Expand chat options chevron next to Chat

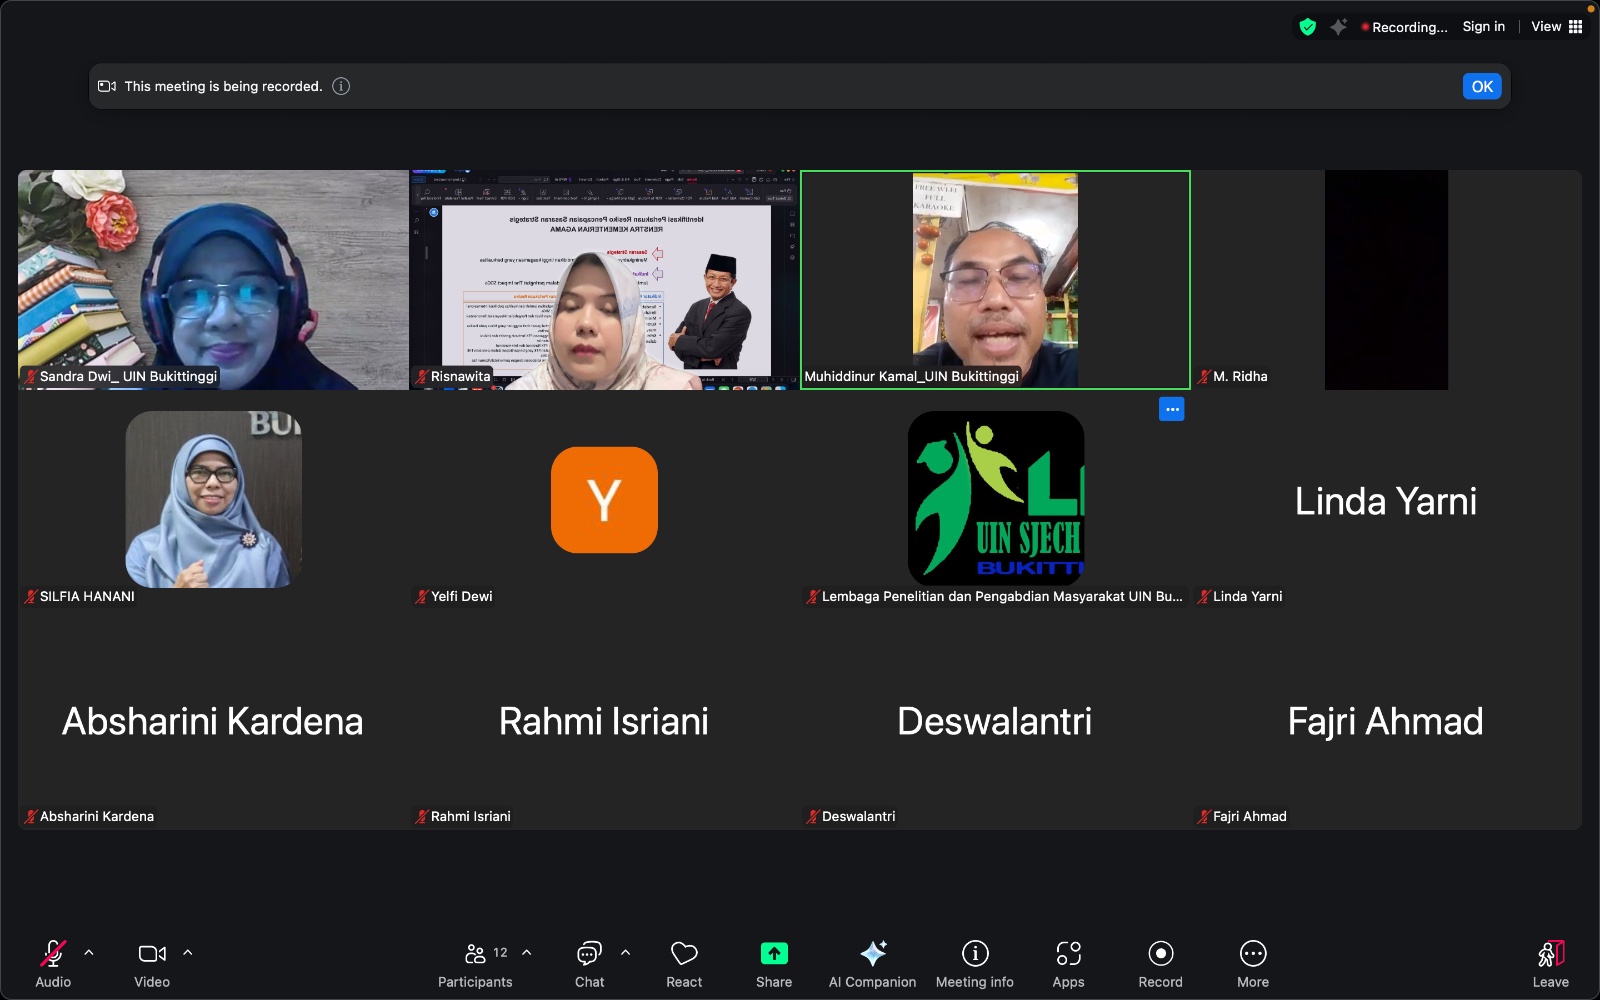[x=626, y=953]
